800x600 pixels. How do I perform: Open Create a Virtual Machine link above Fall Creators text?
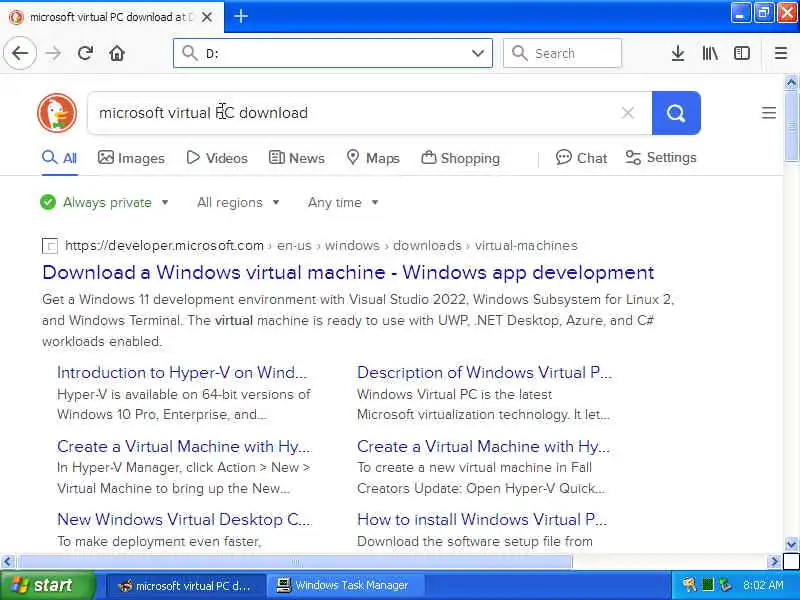(x=484, y=446)
